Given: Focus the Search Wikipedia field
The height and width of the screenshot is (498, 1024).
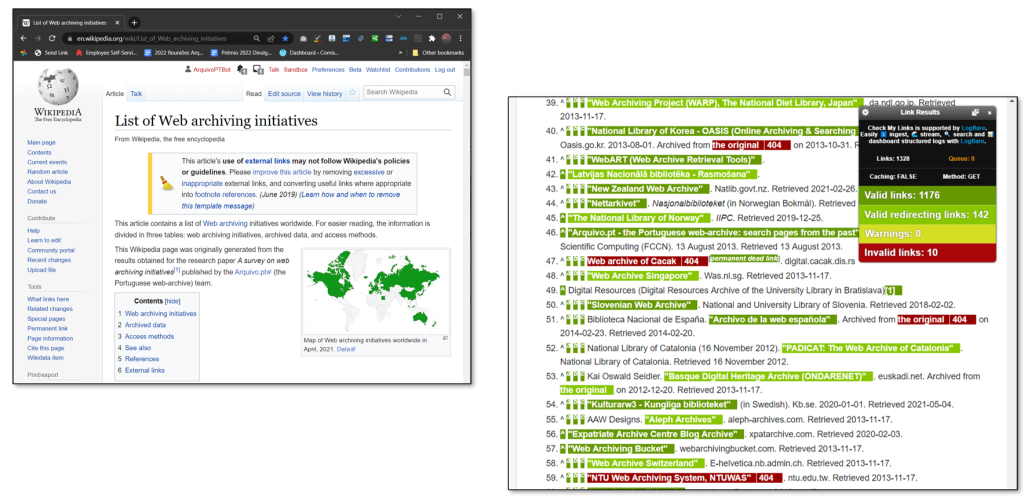Looking at the screenshot, I should coord(402,92).
